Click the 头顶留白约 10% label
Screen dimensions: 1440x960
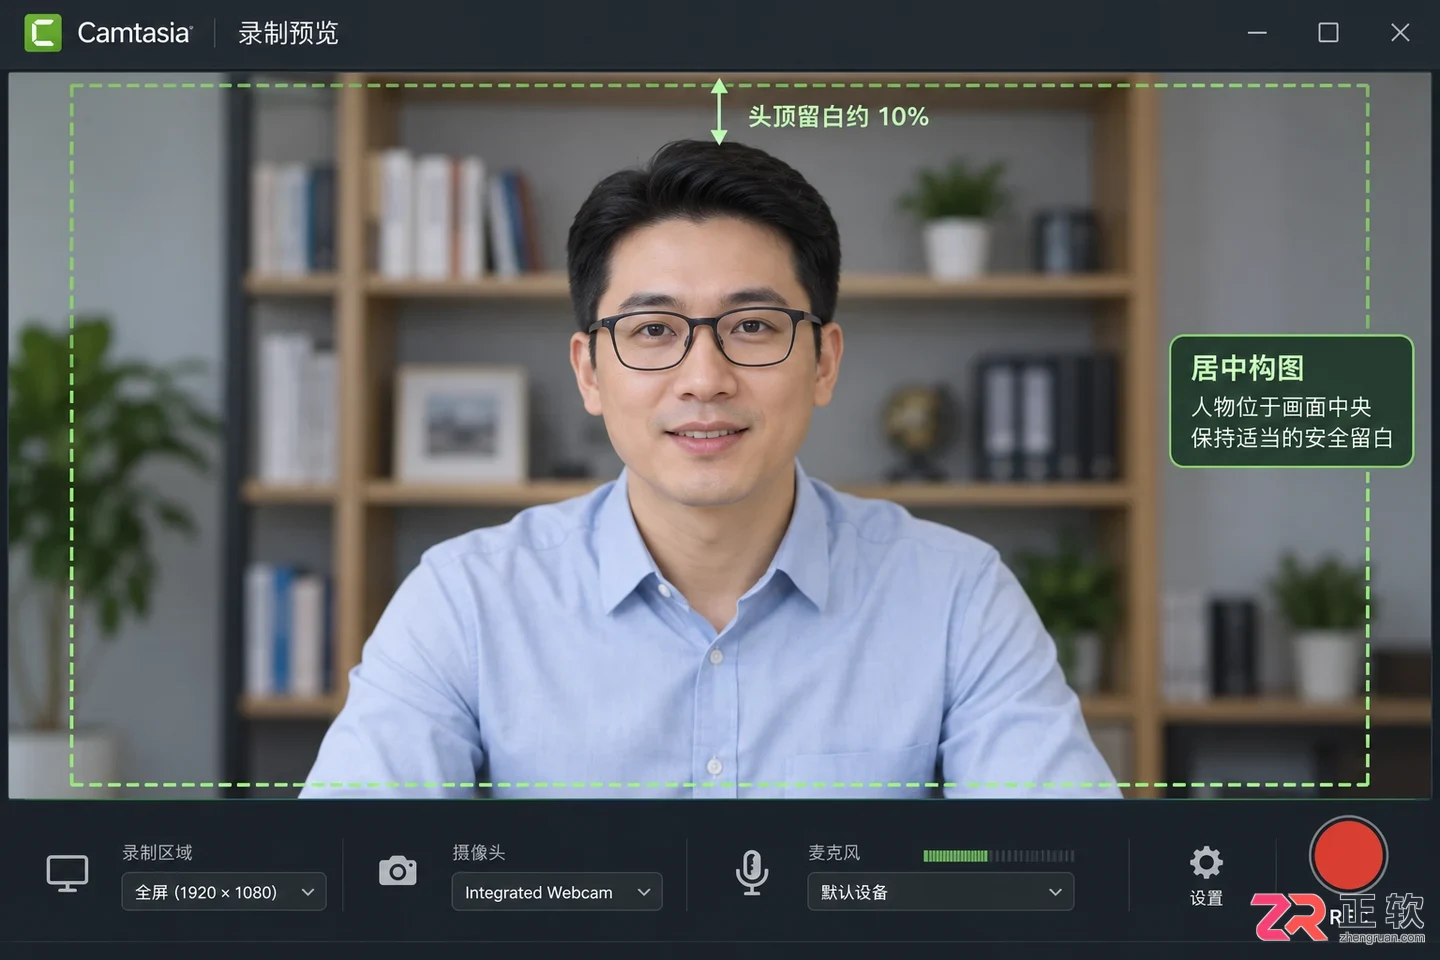click(x=838, y=117)
